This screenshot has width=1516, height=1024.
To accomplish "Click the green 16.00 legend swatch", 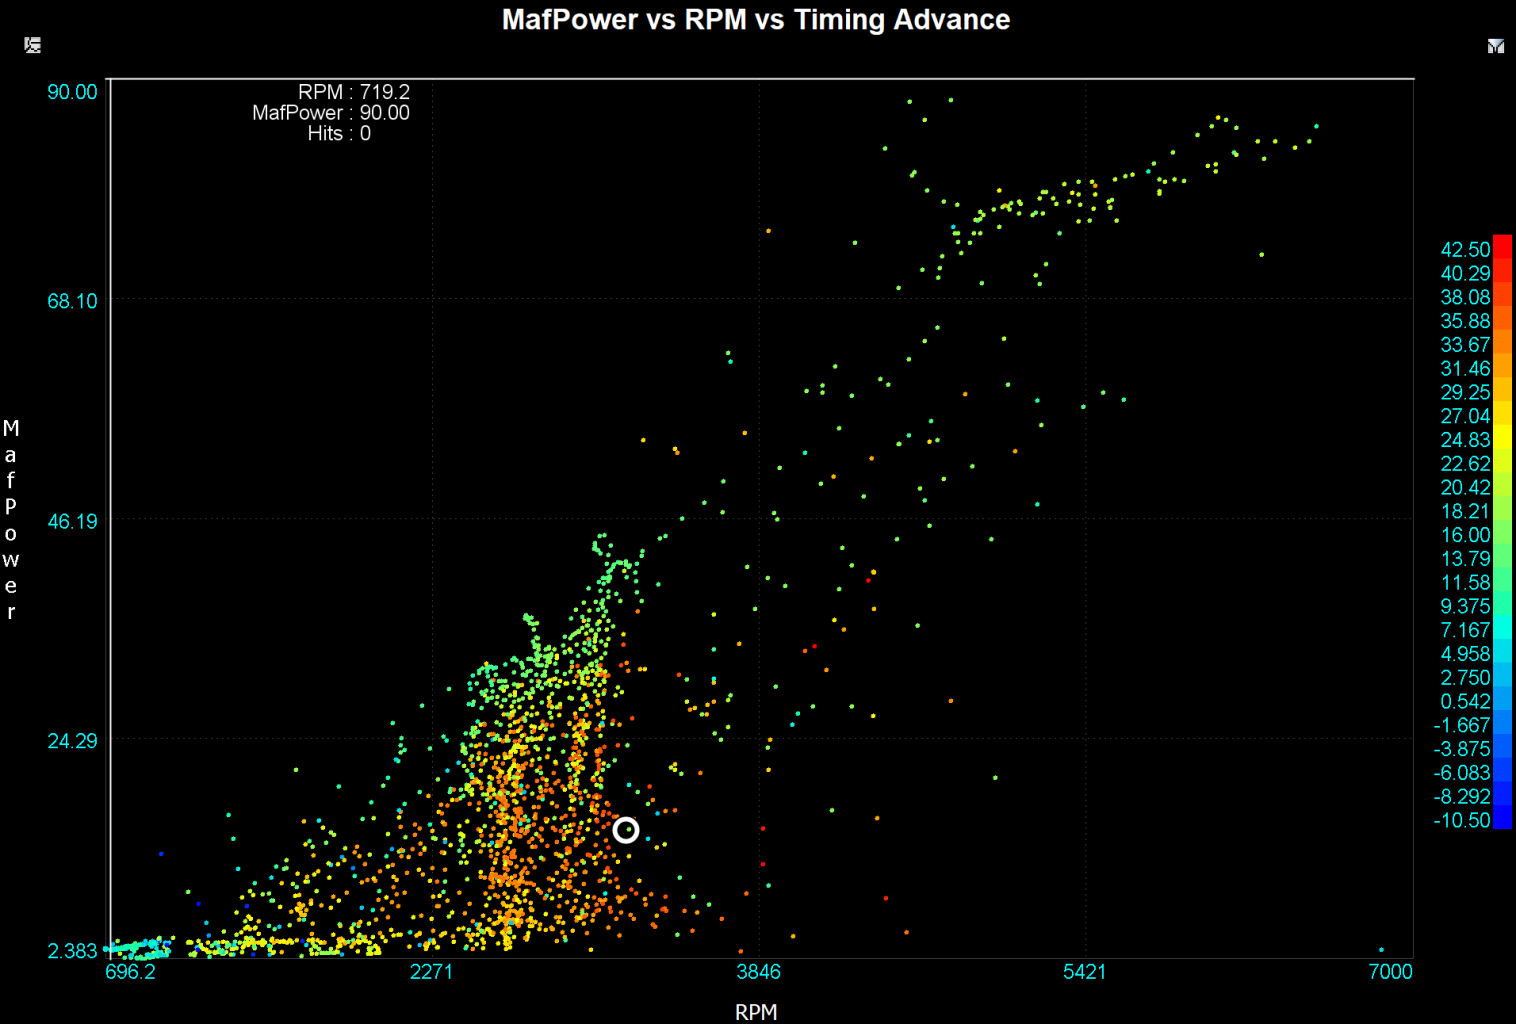I will (x=1501, y=535).
